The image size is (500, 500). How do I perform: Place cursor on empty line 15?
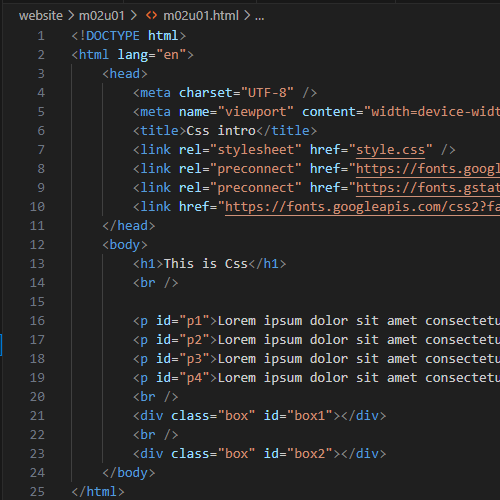[267, 302]
